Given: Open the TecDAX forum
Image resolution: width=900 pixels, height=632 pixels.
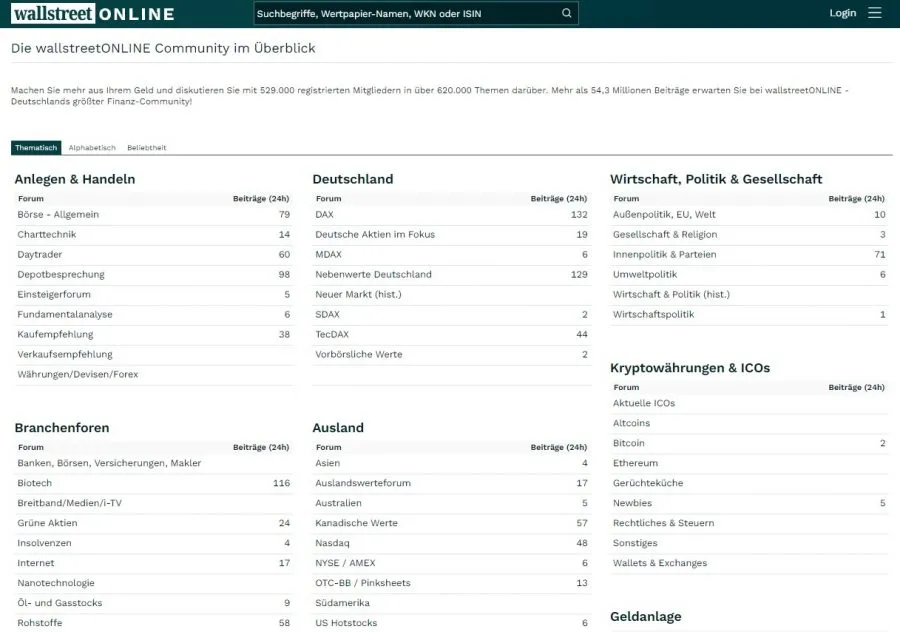Looking at the screenshot, I should (332, 335).
